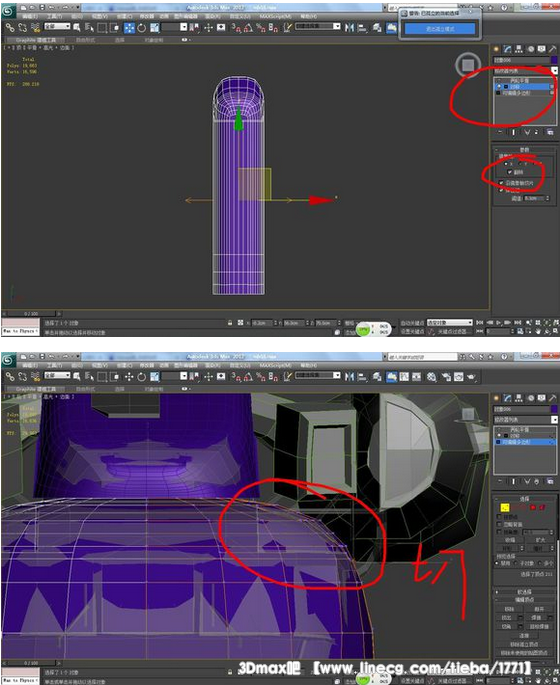560x685 pixels.
Task: Click ViewCube in upper viewport
Action: [x=468, y=65]
